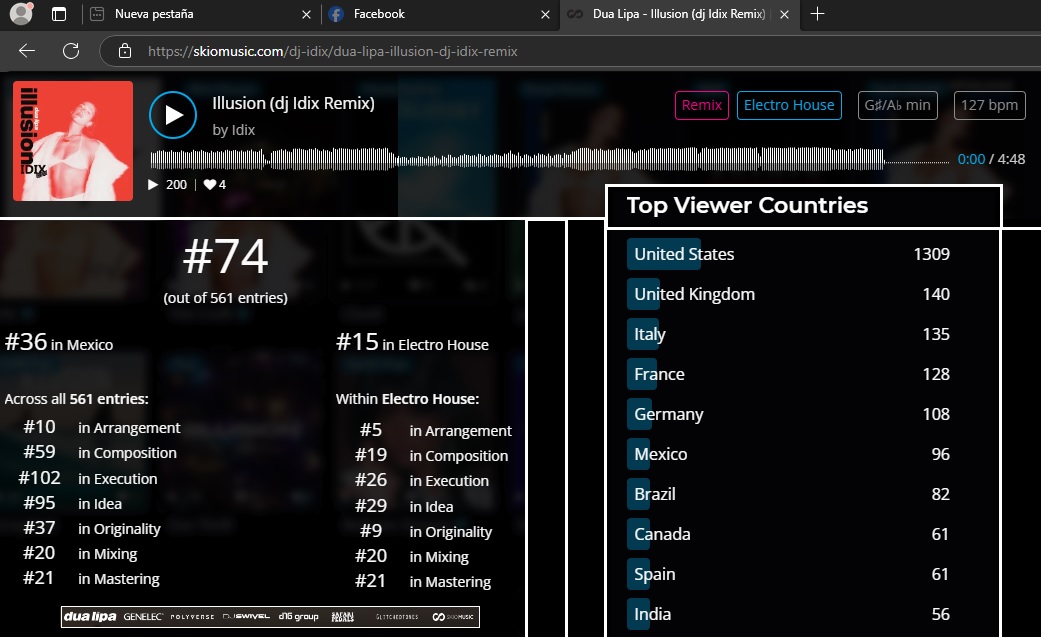Click the small play count icon beside 200
1041x638 pixels.
click(153, 185)
